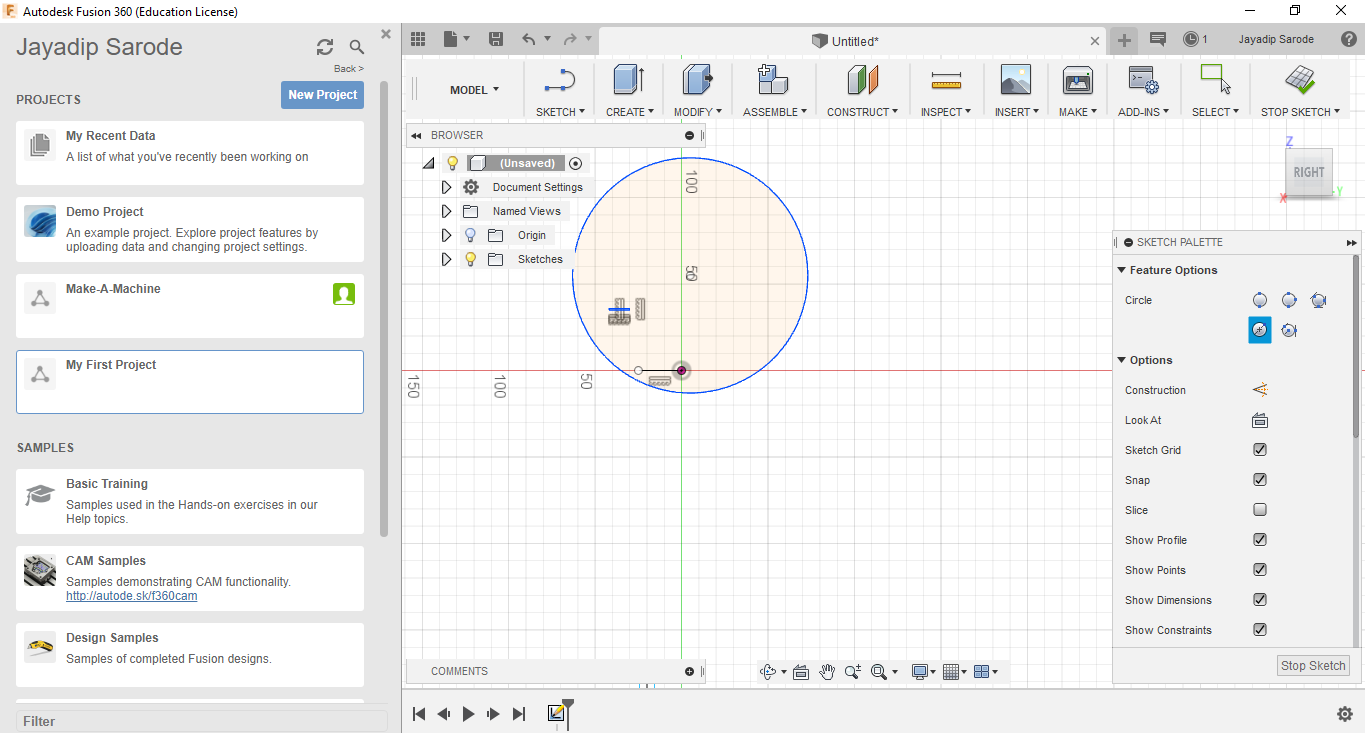1365x733 pixels.
Task: Click the Back link in data panel
Action: (x=349, y=69)
